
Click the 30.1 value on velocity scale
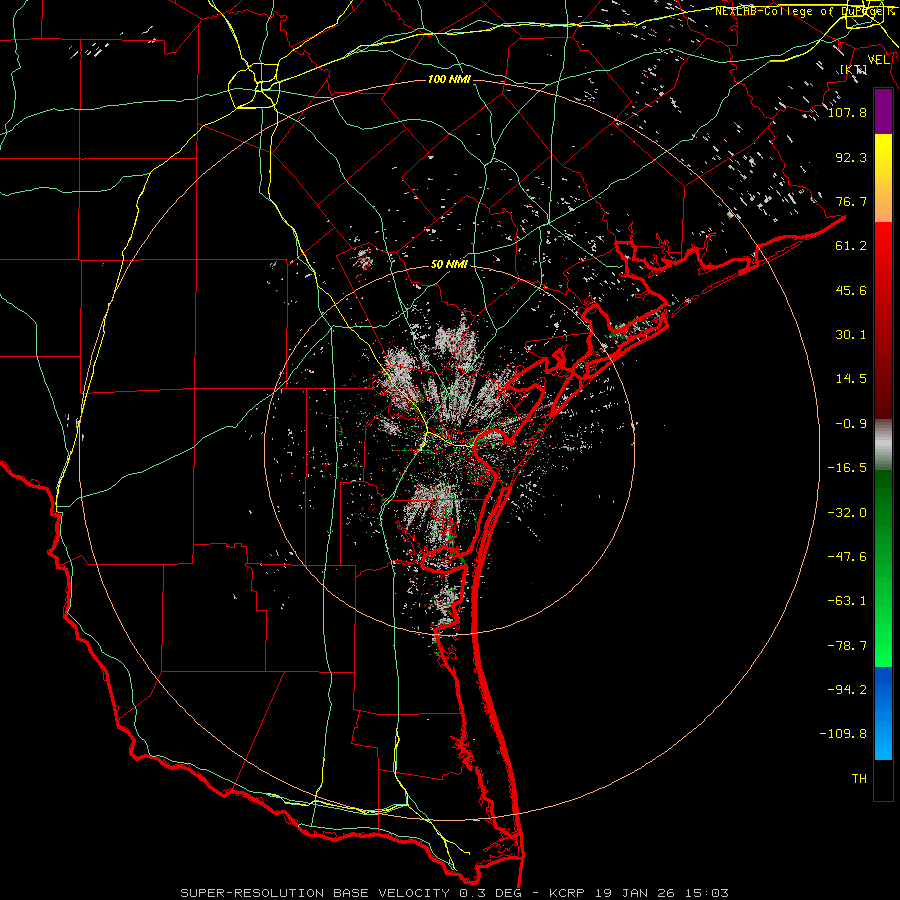(851, 335)
